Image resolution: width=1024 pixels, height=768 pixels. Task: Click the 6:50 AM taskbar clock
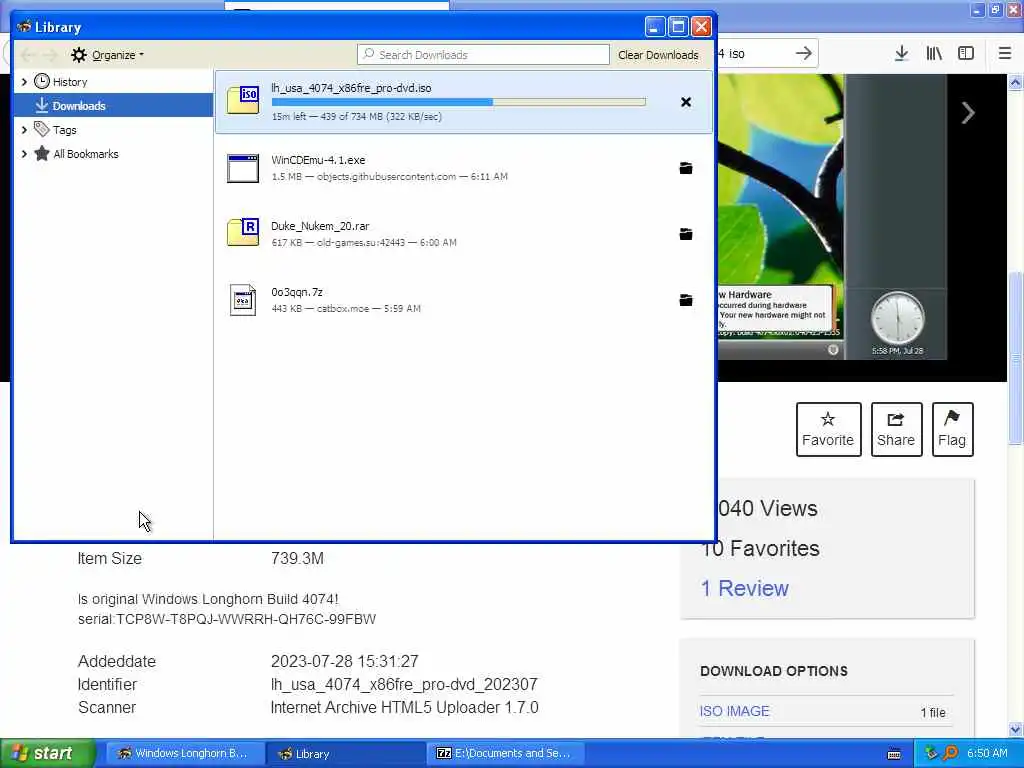click(987, 753)
